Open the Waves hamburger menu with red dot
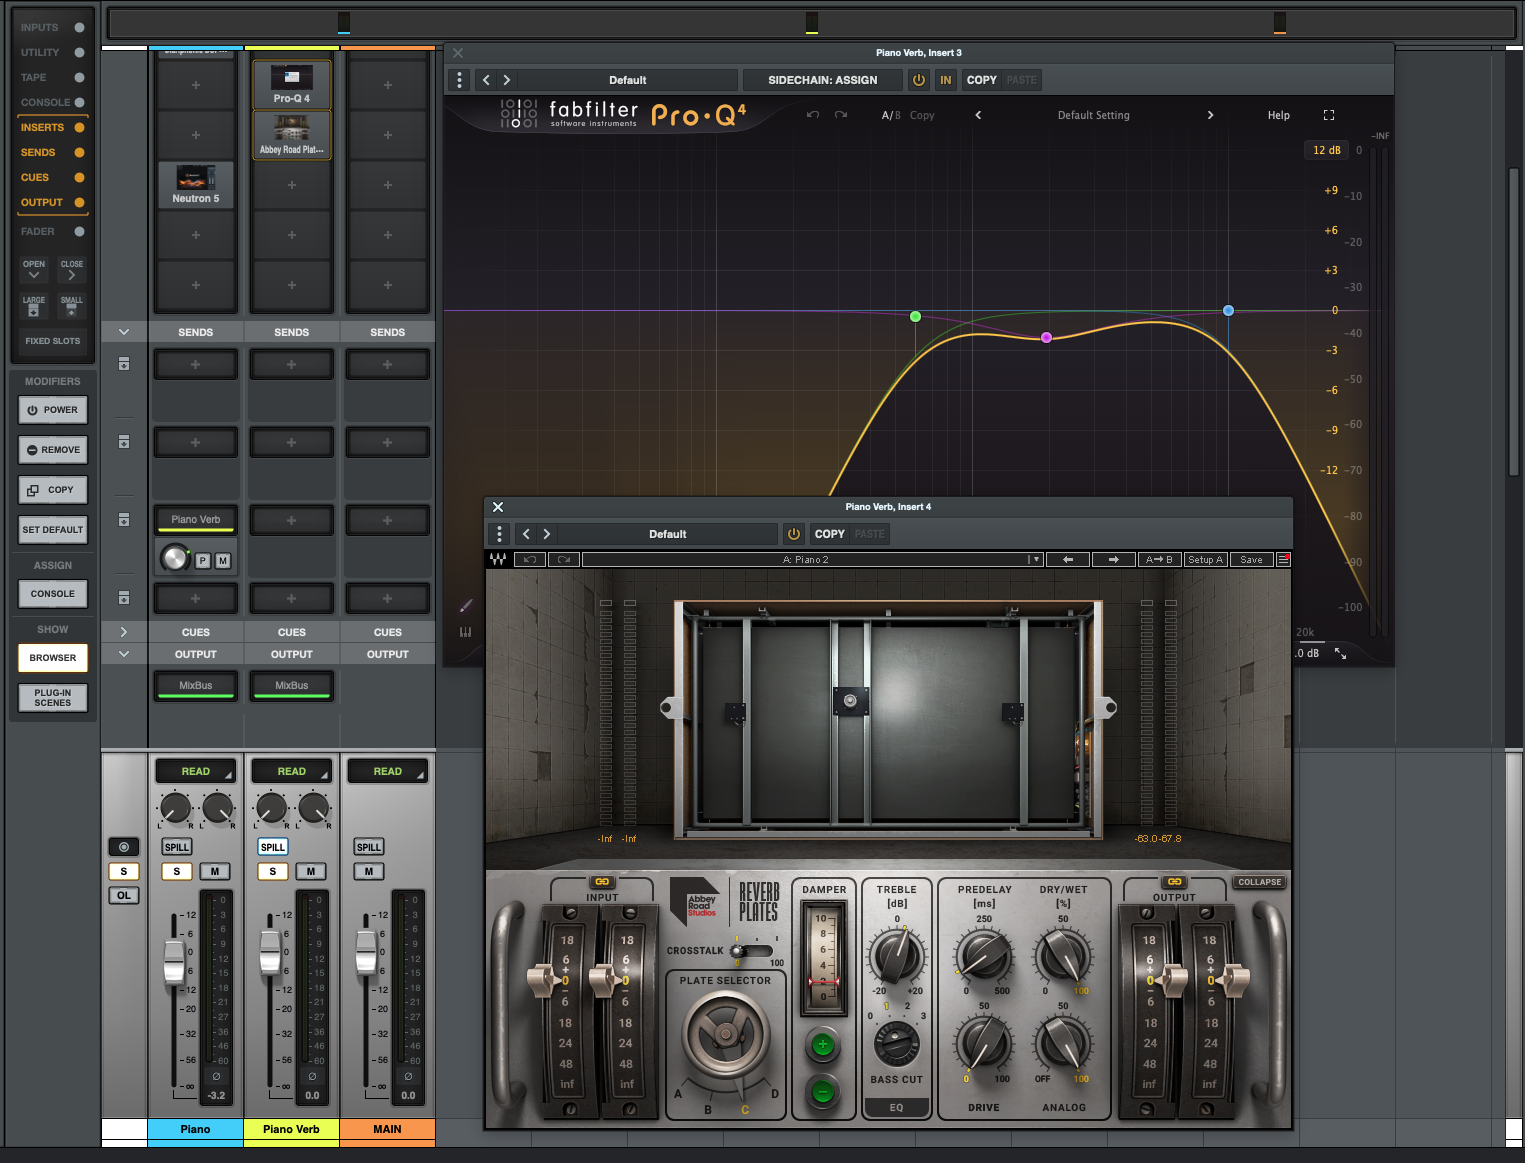 [x=1283, y=560]
